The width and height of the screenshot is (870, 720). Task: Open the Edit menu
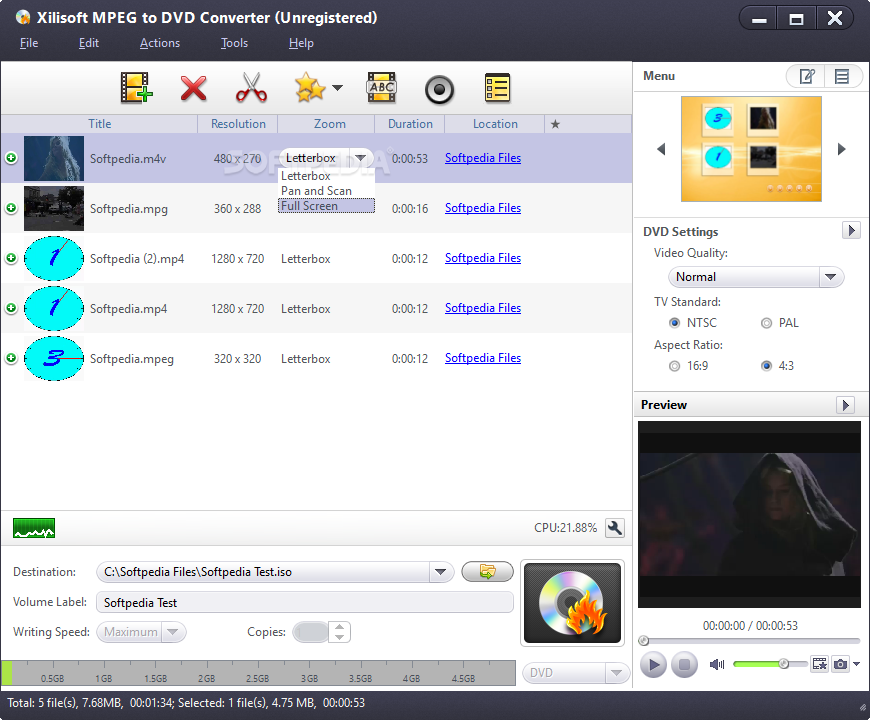coord(89,43)
